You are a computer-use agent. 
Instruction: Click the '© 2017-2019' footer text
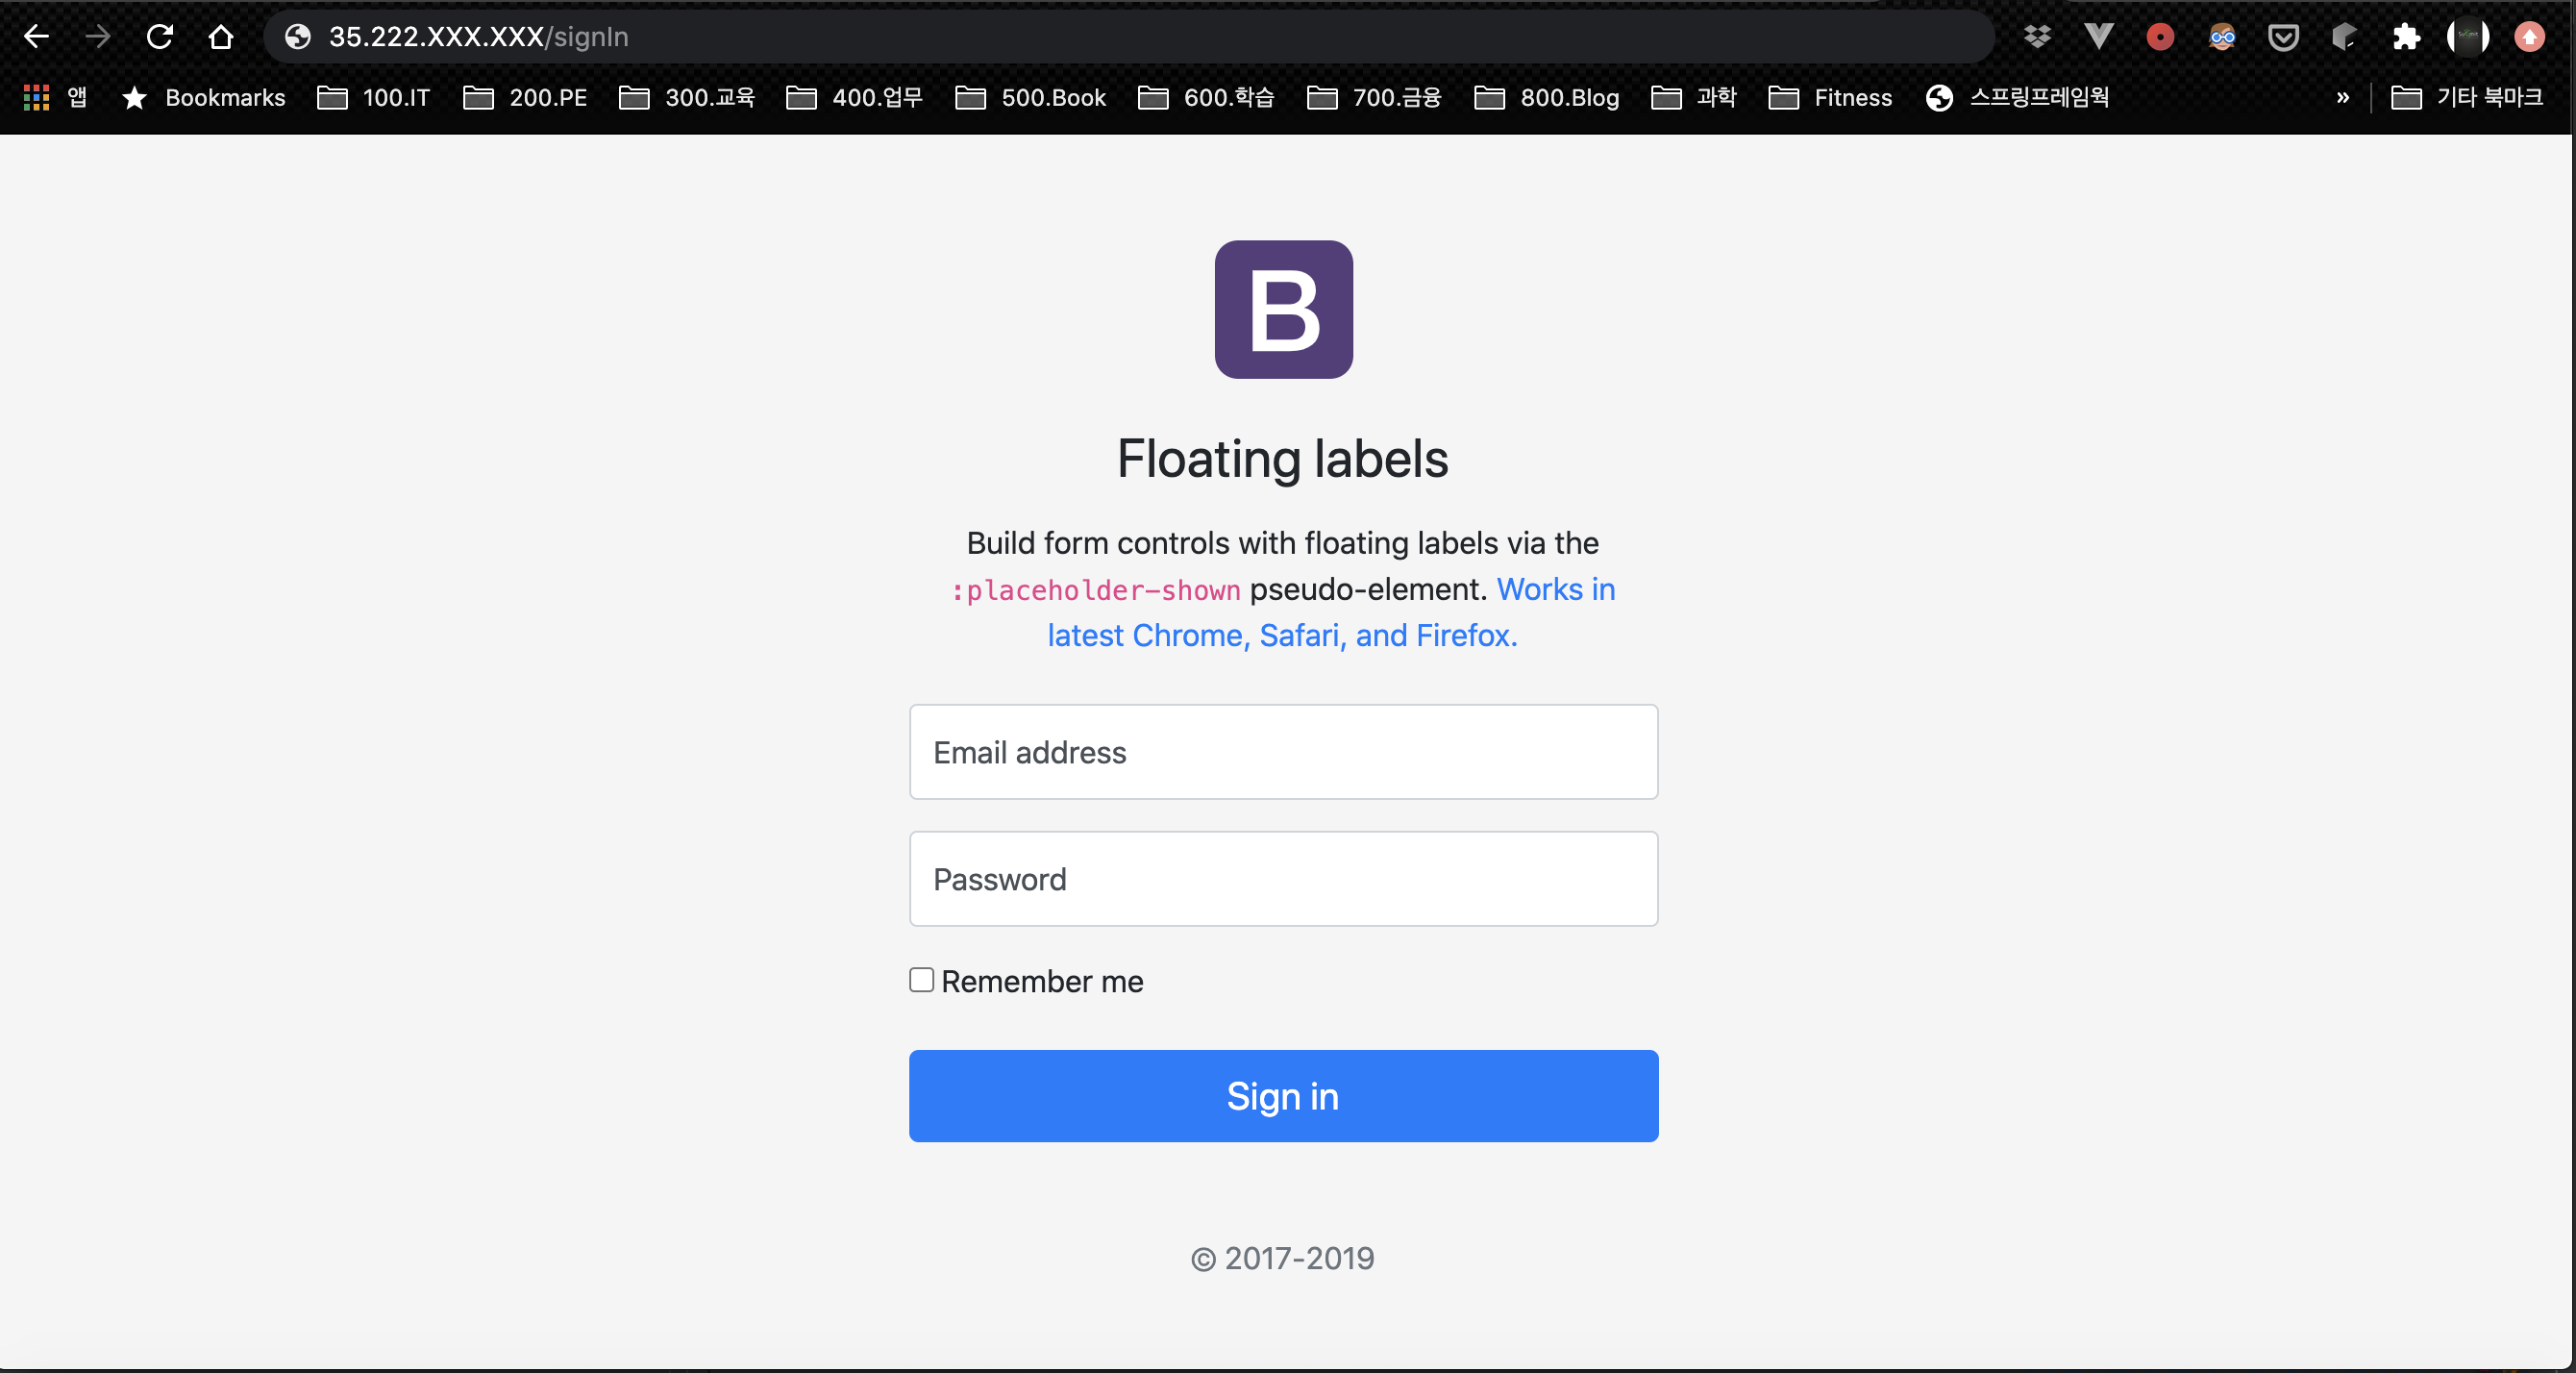coord(1283,1258)
